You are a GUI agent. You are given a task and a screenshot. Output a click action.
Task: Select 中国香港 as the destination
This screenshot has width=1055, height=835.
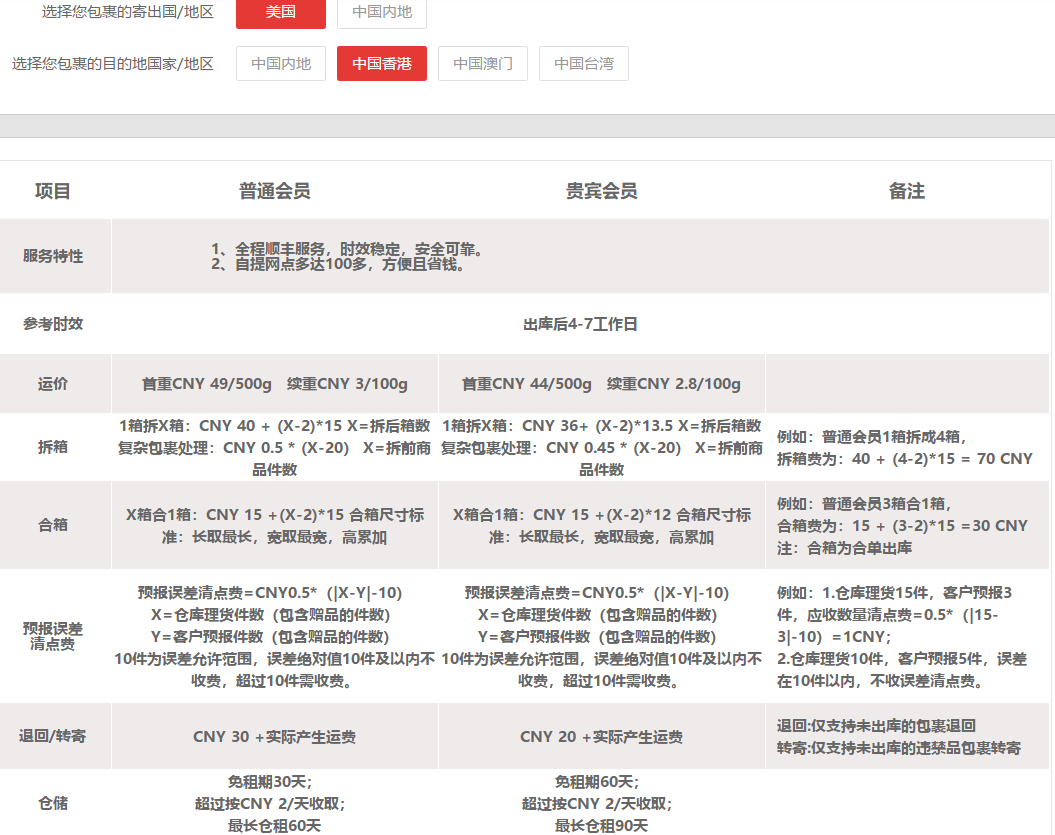(382, 63)
